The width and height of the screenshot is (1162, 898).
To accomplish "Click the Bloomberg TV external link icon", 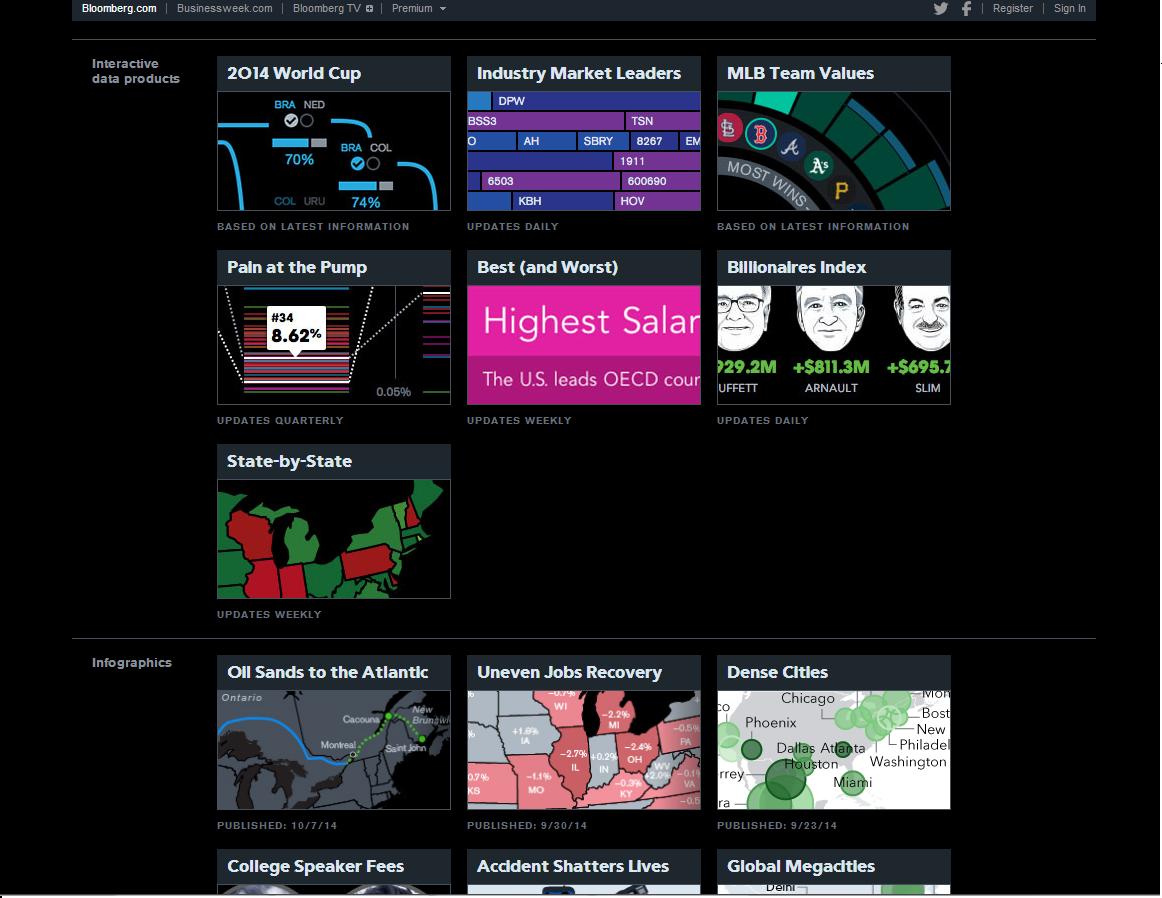I will [x=369, y=9].
